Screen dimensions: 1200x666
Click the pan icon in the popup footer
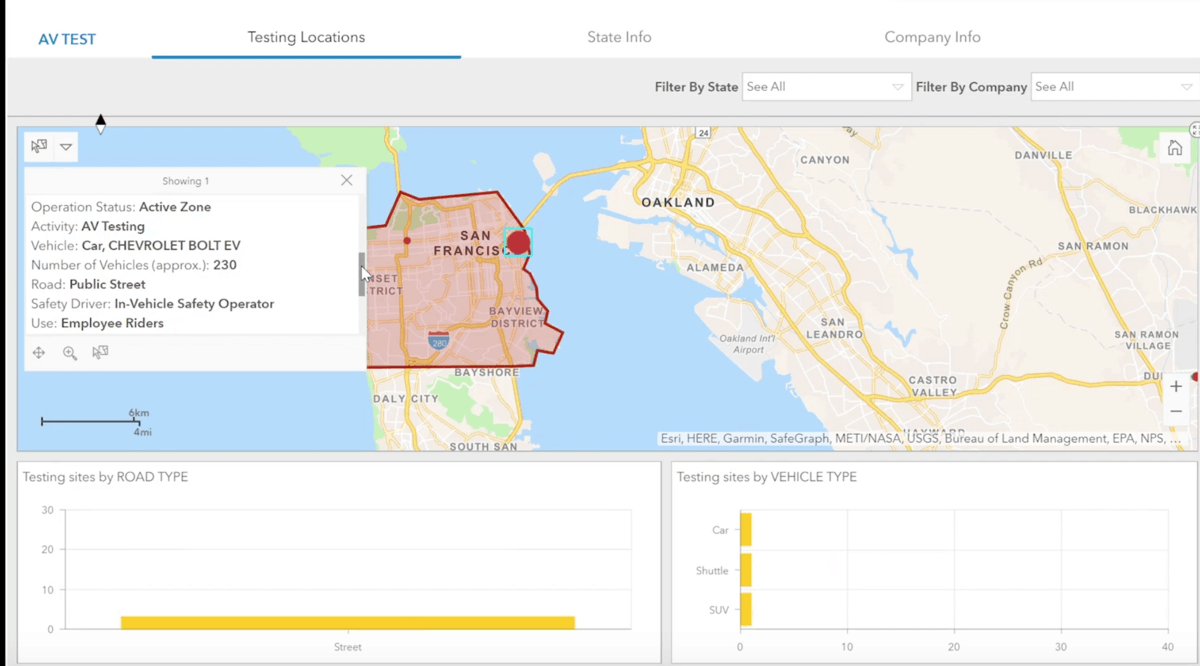click(39, 353)
